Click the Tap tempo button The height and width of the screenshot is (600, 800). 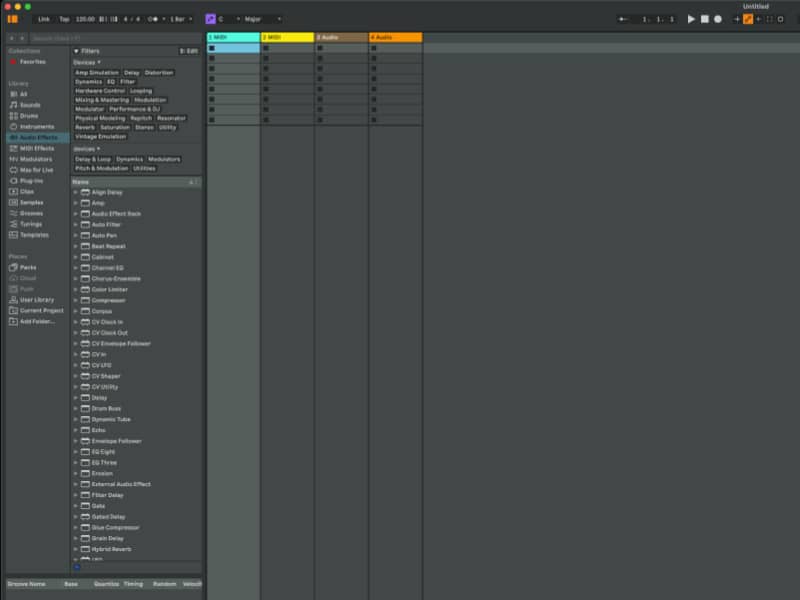click(64, 19)
